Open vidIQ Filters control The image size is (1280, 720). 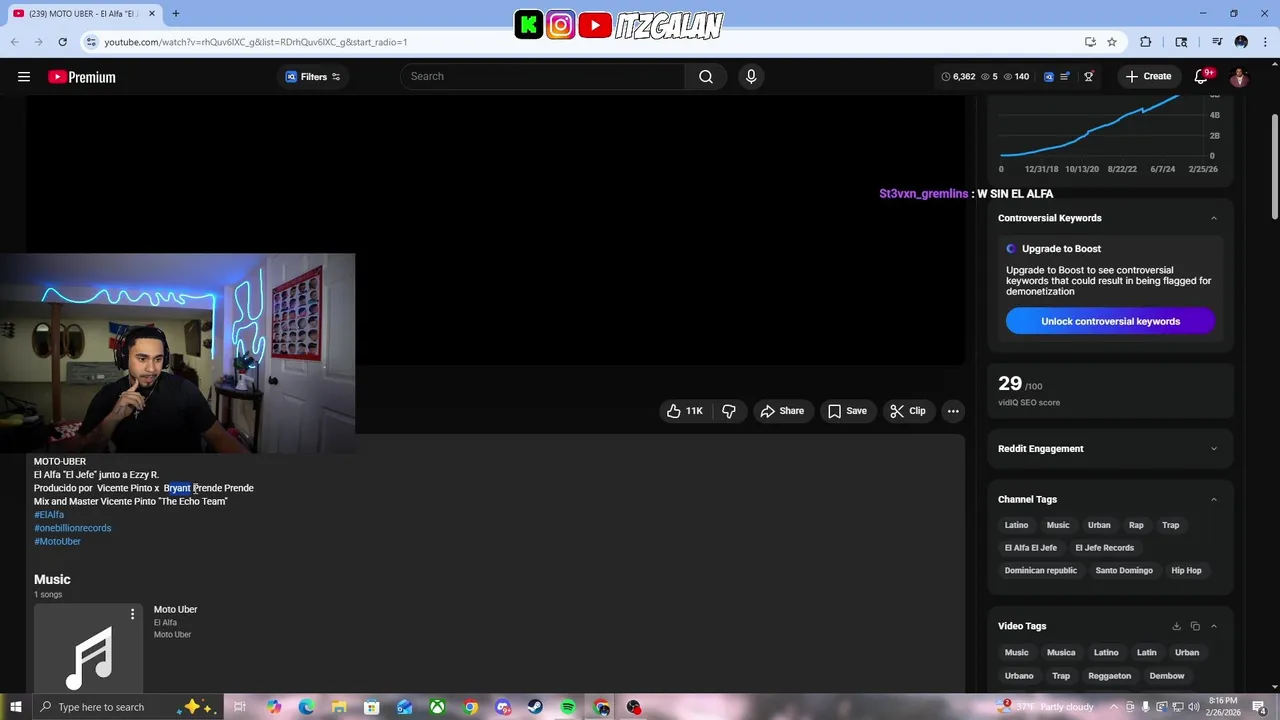(313, 77)
